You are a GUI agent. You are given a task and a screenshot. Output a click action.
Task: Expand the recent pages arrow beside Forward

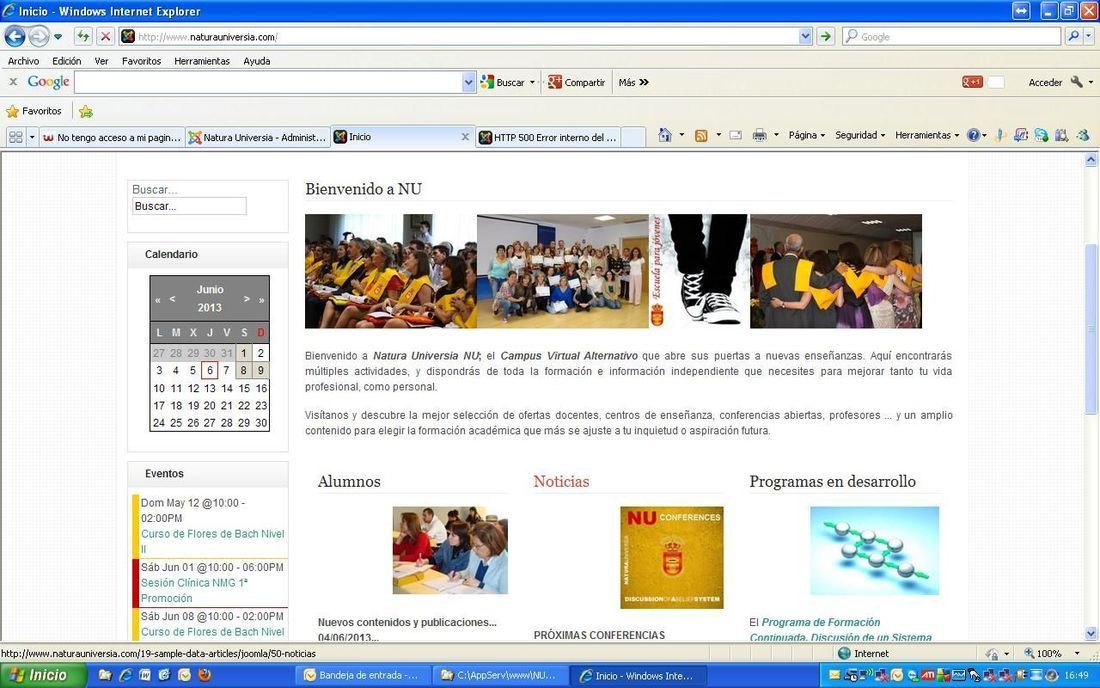click(x=58, y=36)
